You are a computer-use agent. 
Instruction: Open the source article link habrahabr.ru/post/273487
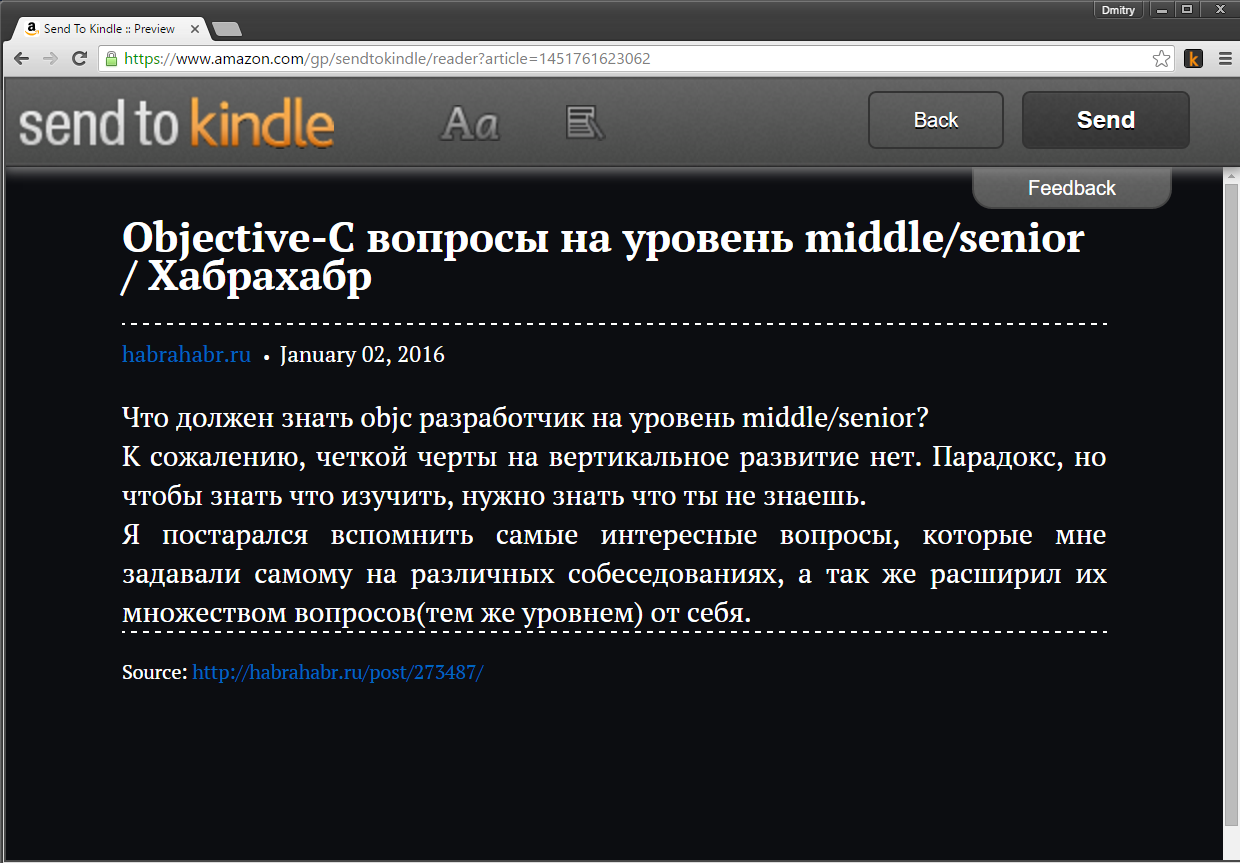click(x=337, y=672)
